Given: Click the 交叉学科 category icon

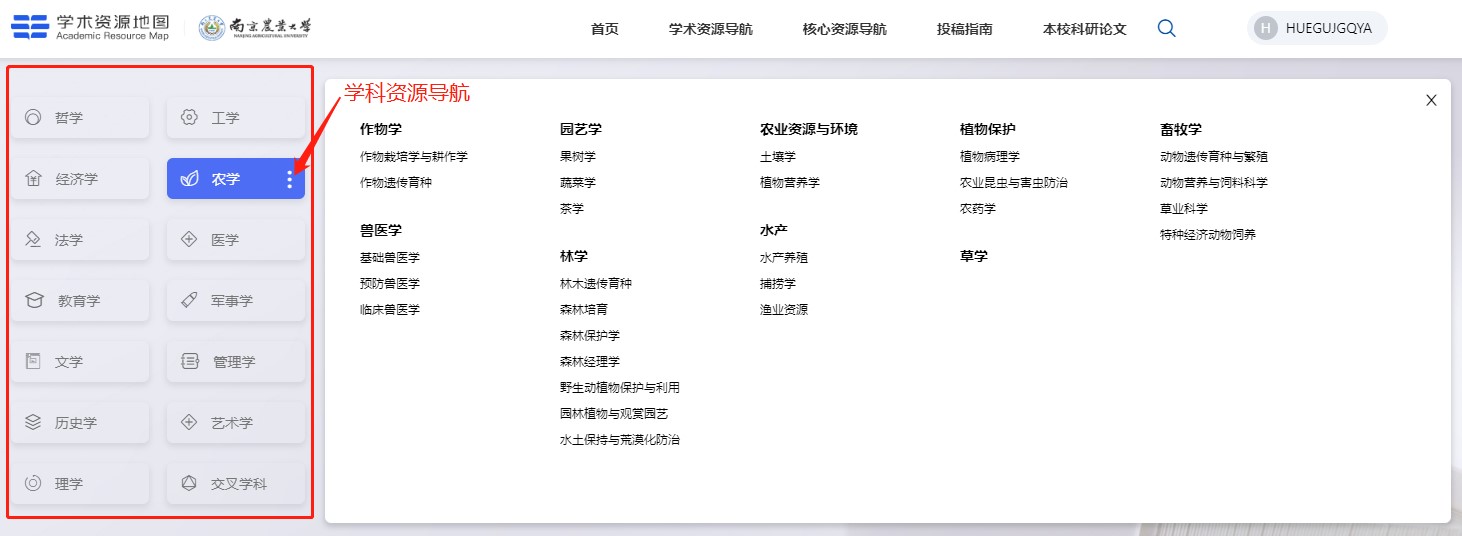Looking at the screenshot, I should (189, 484).
